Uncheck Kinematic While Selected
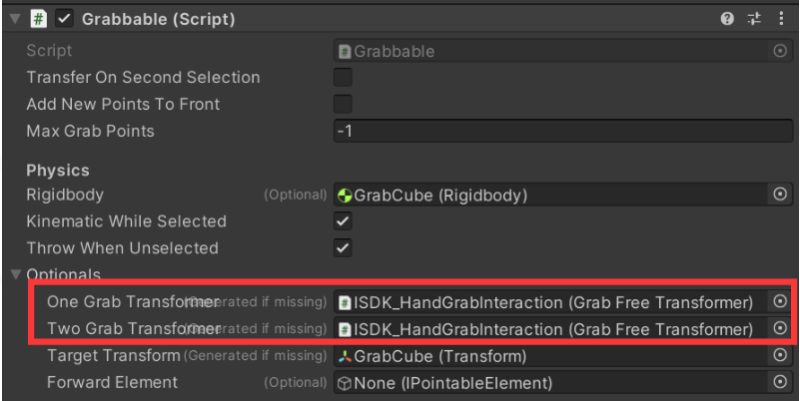 pos(342,222)
